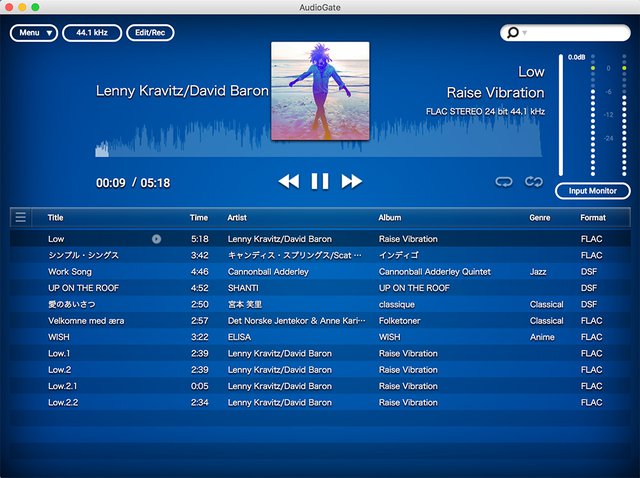640x478 pixels.
Task: Sort by the Album column
Action: tap(390, 218)
